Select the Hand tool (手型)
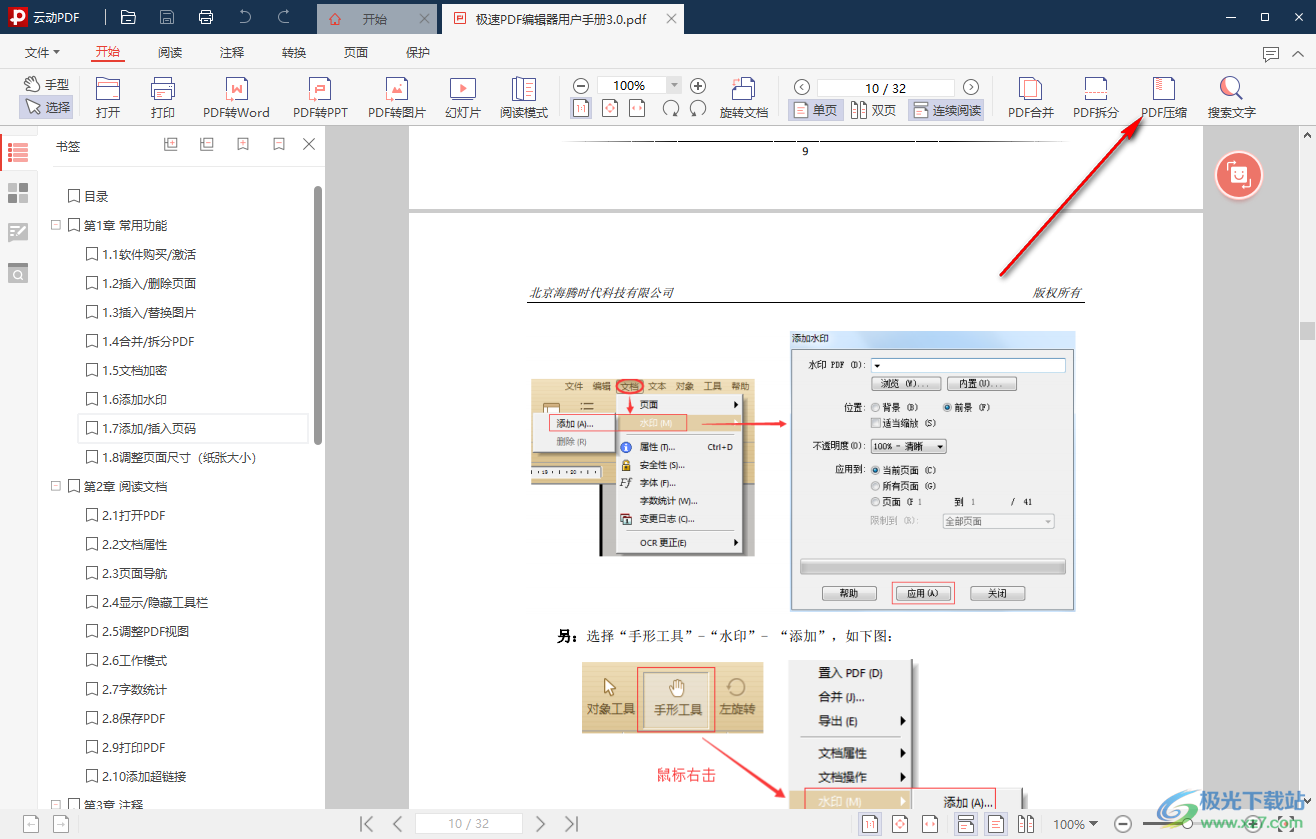Image resolution: width=1316 pixels, height=839 pixels. pos(46,85)
